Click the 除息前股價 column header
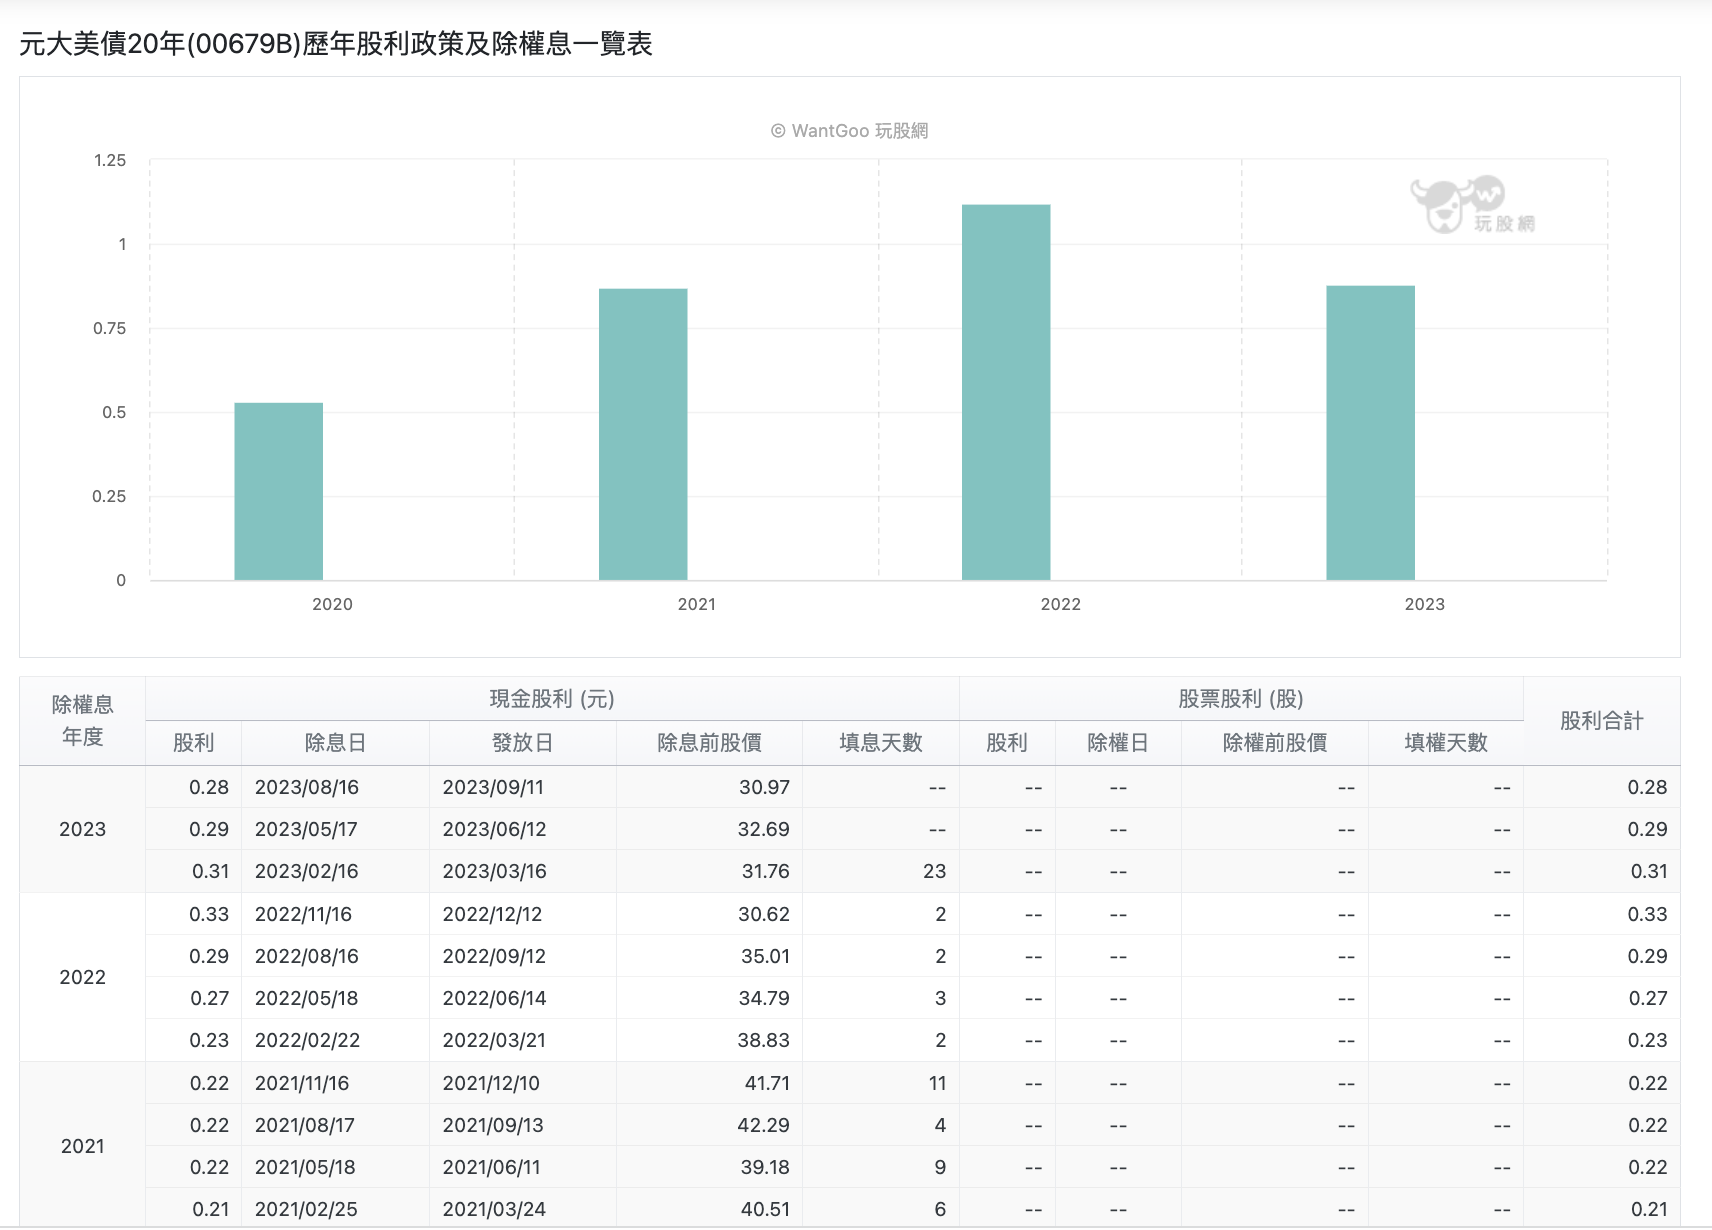This screenshot has height=1230, width=1712. point(709,743)
